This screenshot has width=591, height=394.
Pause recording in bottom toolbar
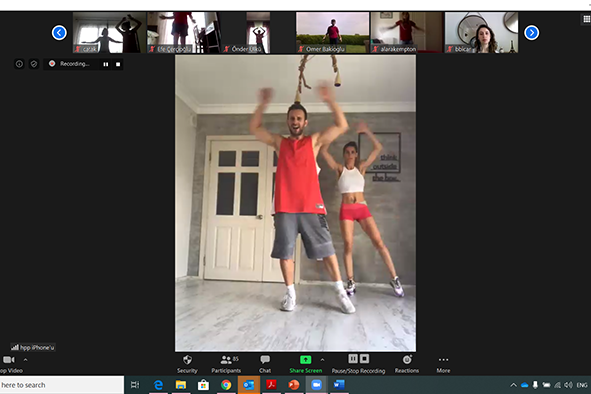click(353, 359)
